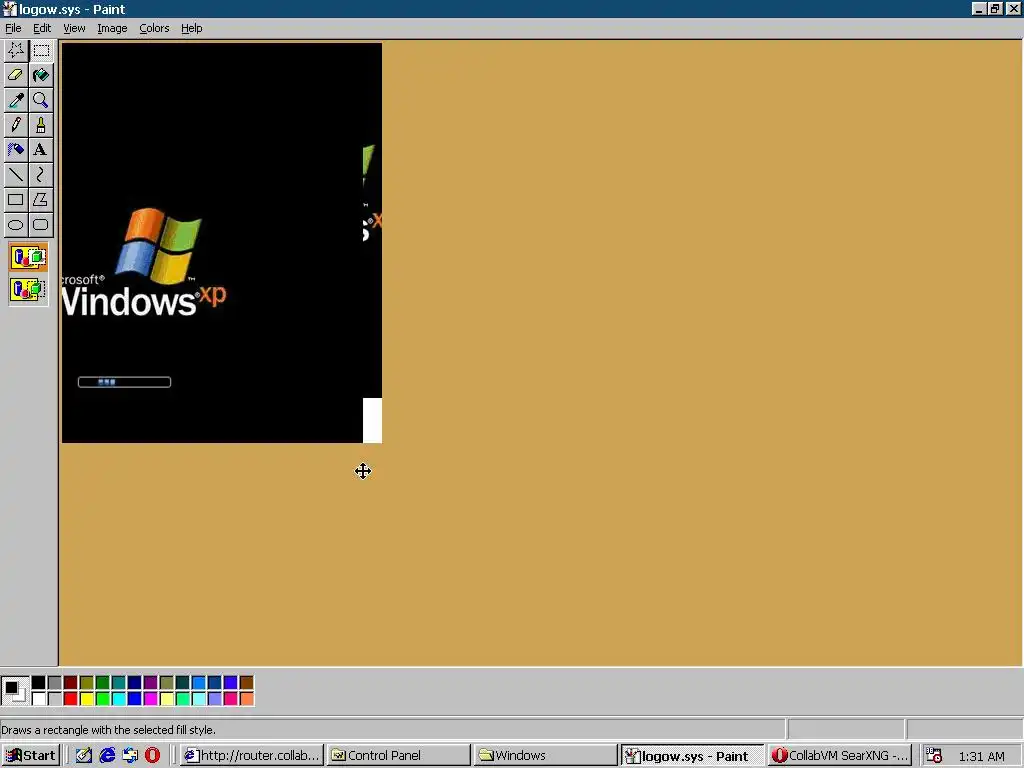Choose the light gray palette swatch
The width and height of the screenshot is (1024, 768).
tap(55, 699)
